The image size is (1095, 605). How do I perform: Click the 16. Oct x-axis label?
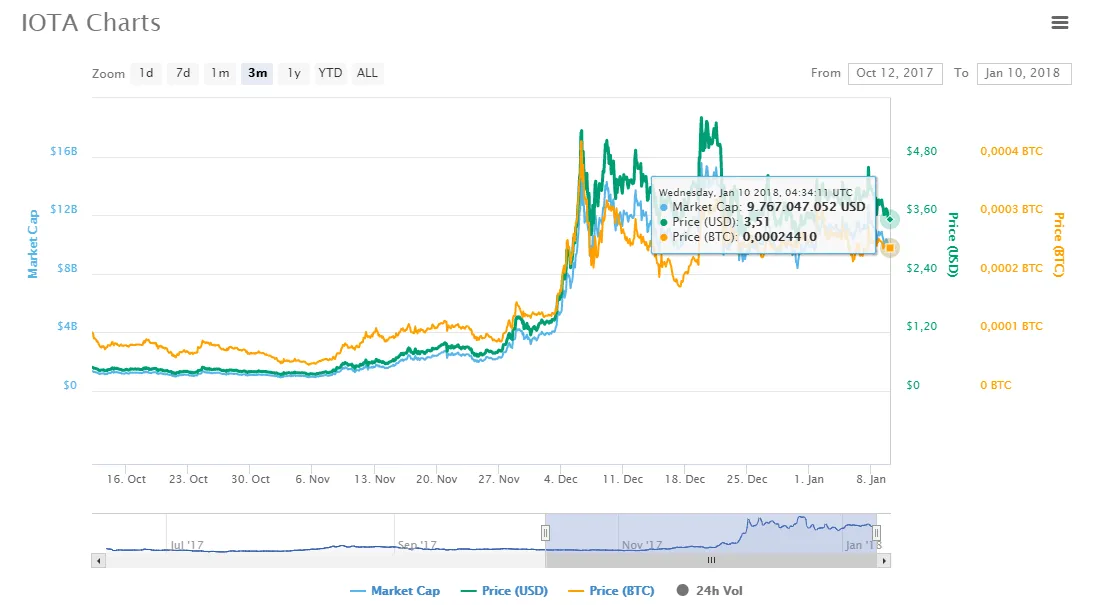[x=126, y=479]
